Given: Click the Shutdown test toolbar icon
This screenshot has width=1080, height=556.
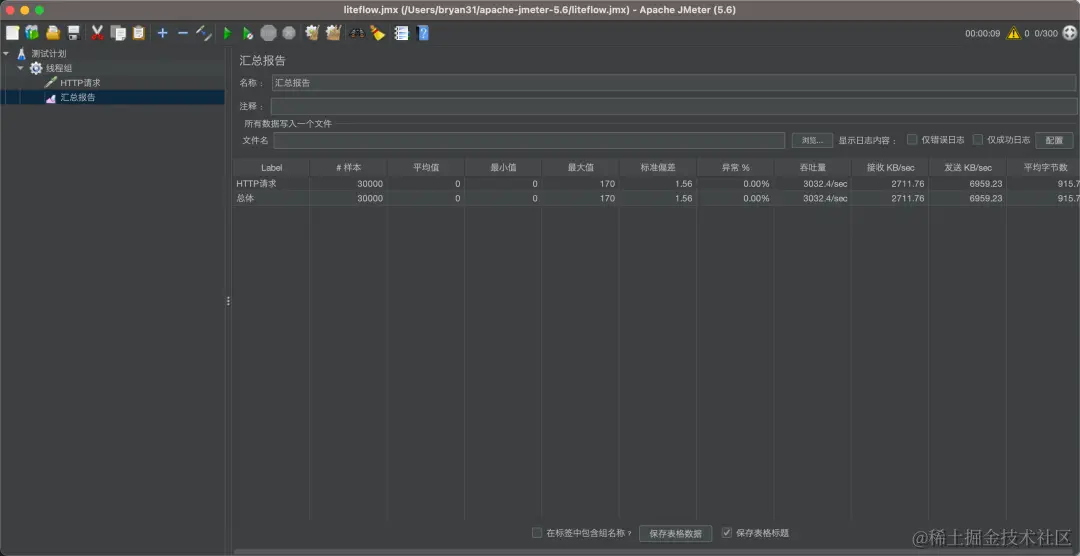Looking at the screenshot, I should (x=289, y=32).
